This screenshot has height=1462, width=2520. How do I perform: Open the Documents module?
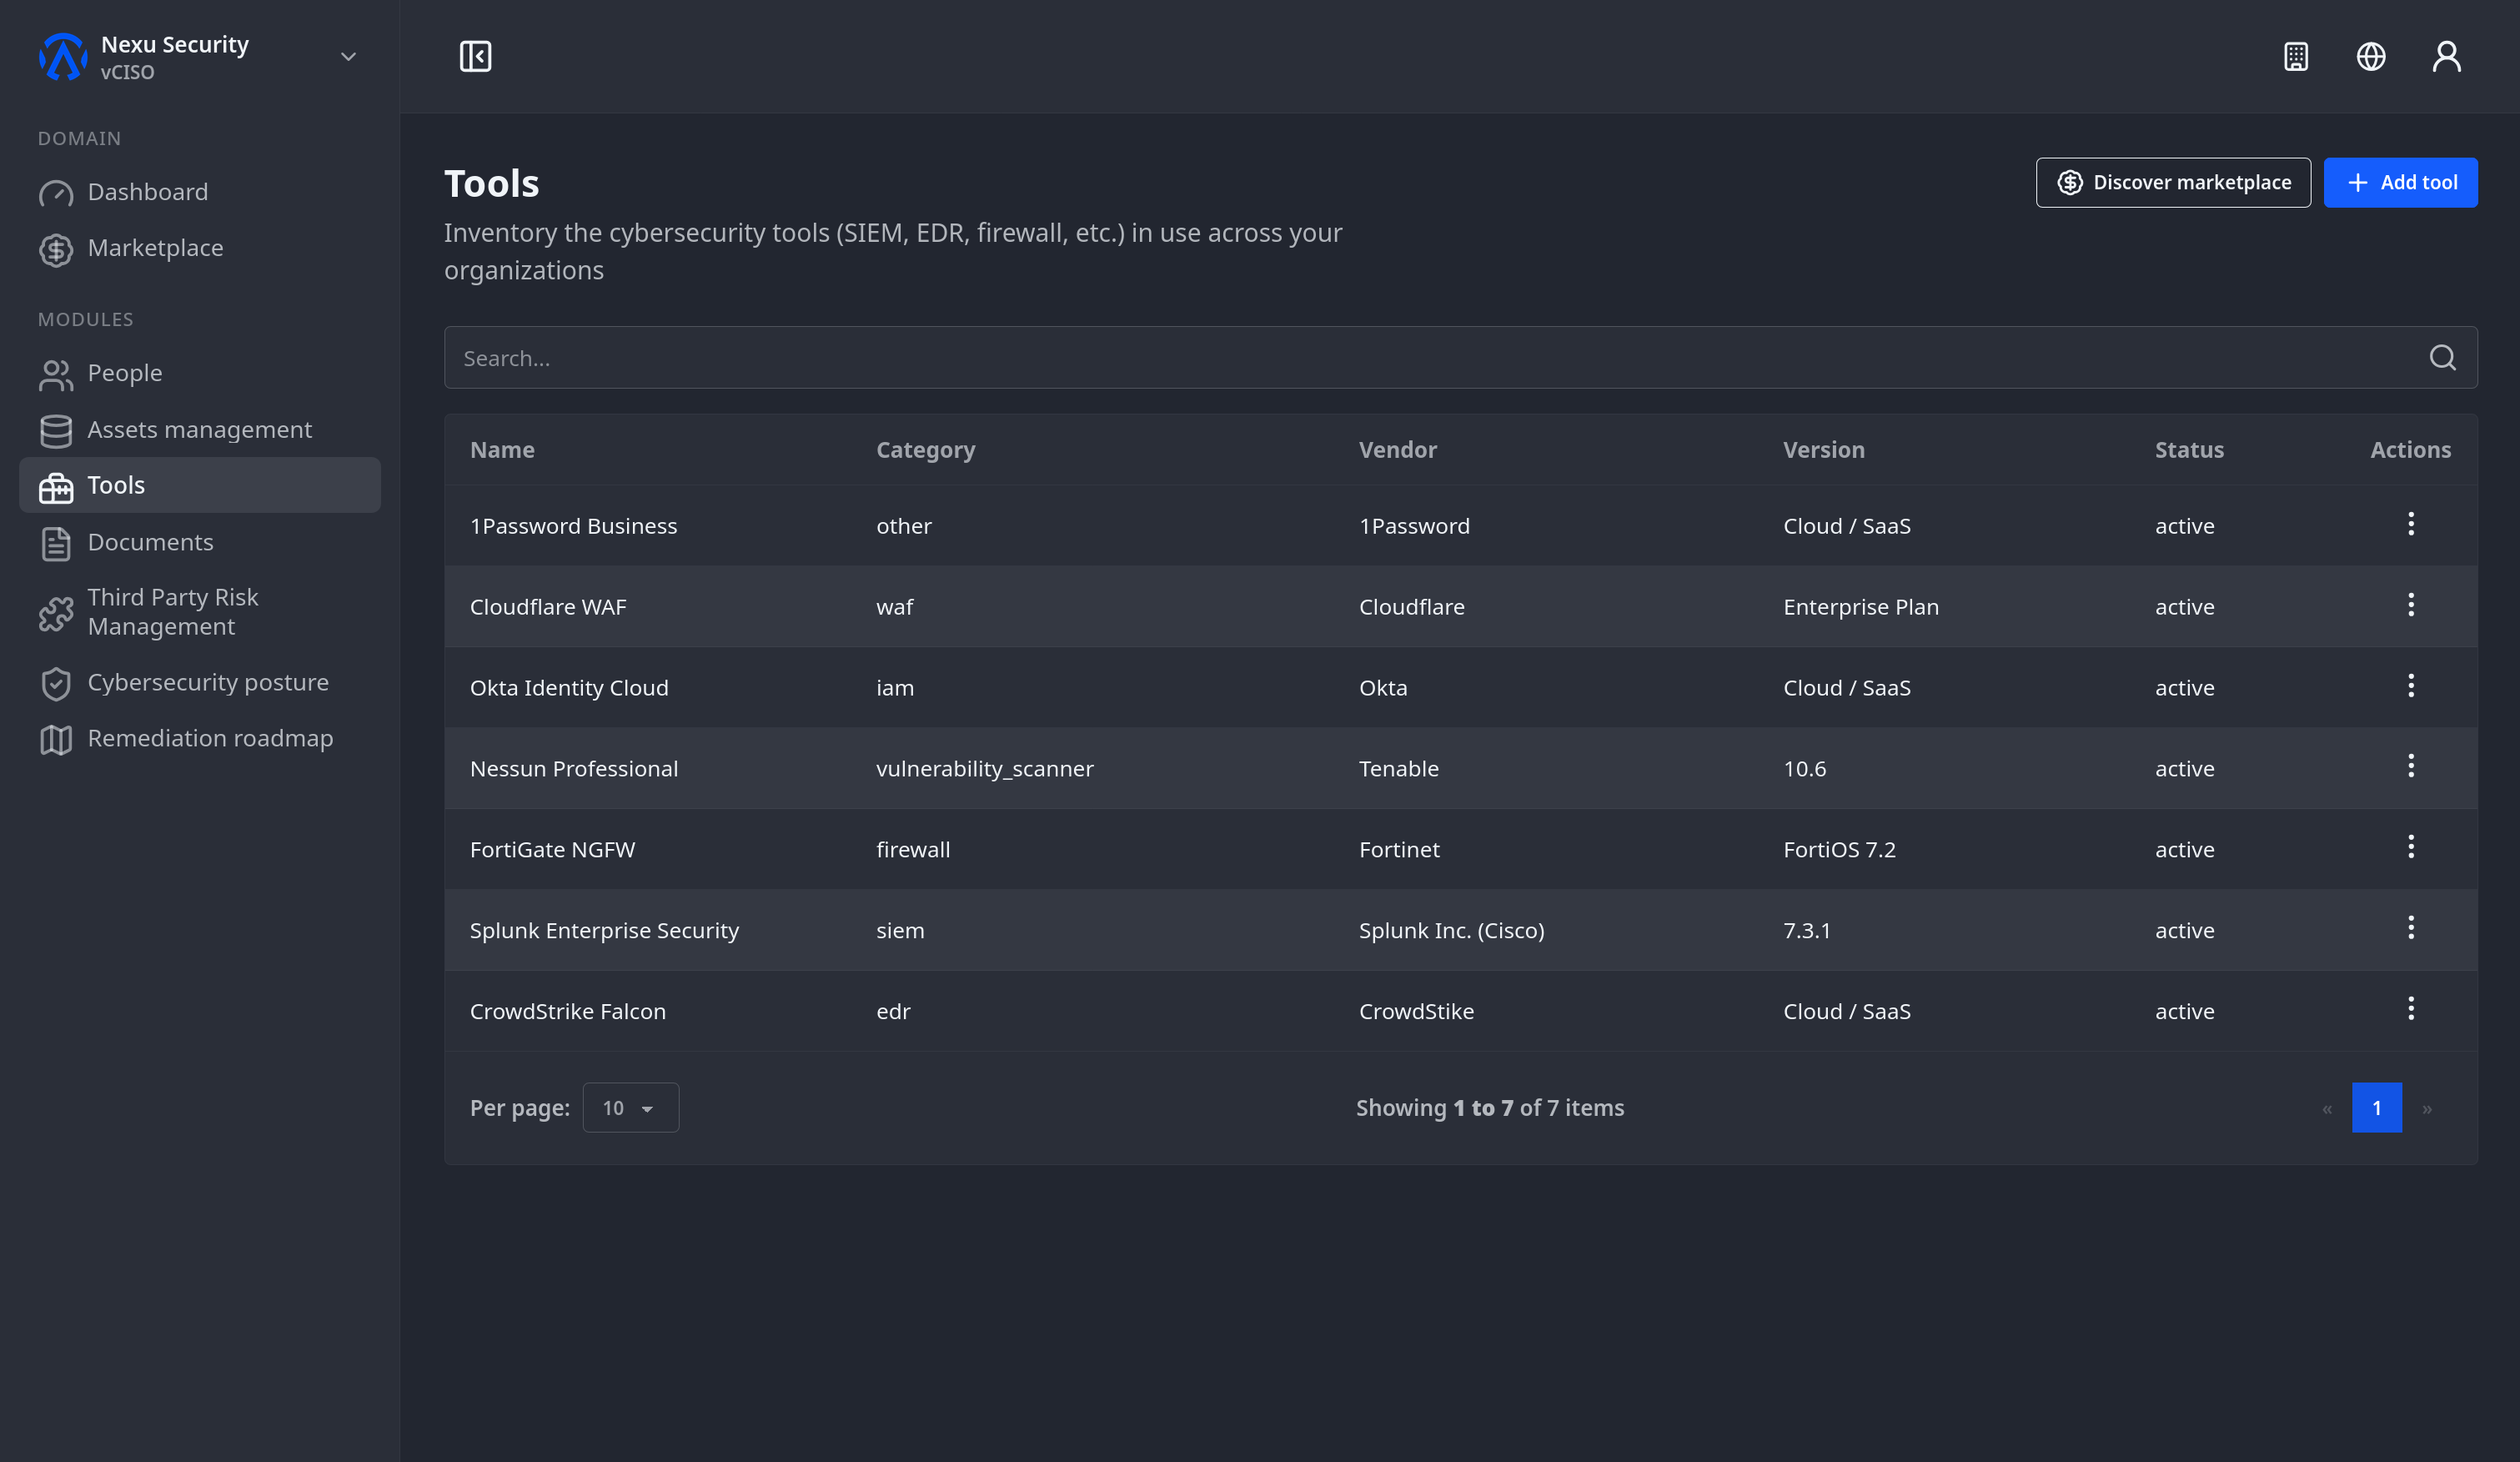200,542
